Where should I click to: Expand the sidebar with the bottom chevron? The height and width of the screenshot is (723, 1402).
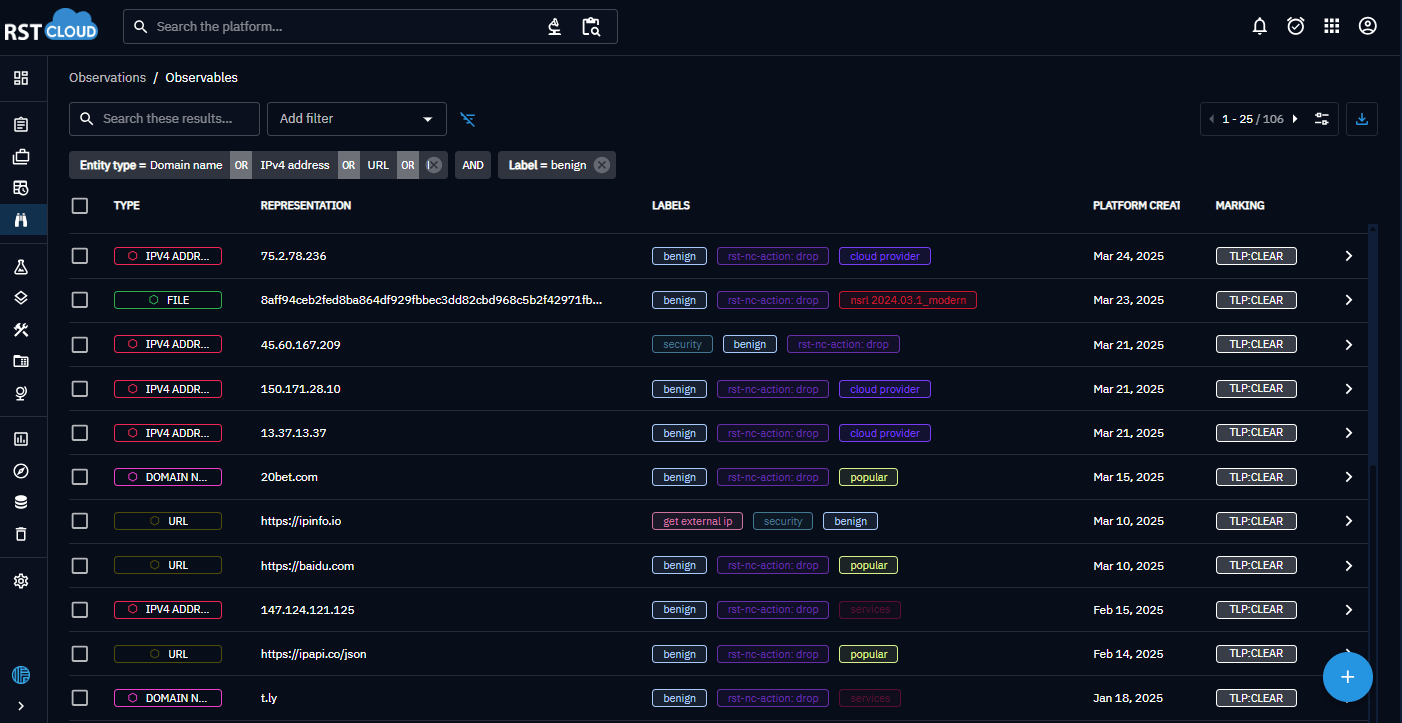[x=21, y=706]
